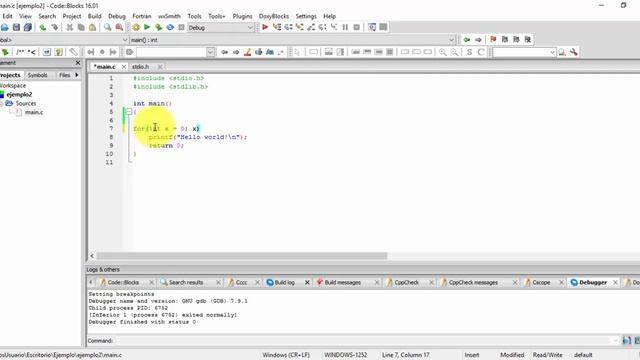Image resolution: width=640 pixels, height=360 pixels.
Task: Click the Save all files icon
Action: 28,27
